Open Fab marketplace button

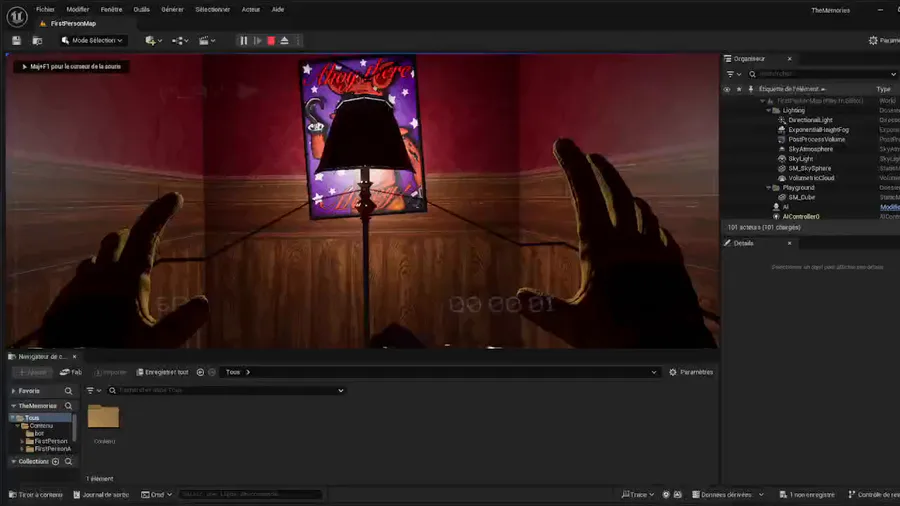pyautogui.click(x=71, y=372)
